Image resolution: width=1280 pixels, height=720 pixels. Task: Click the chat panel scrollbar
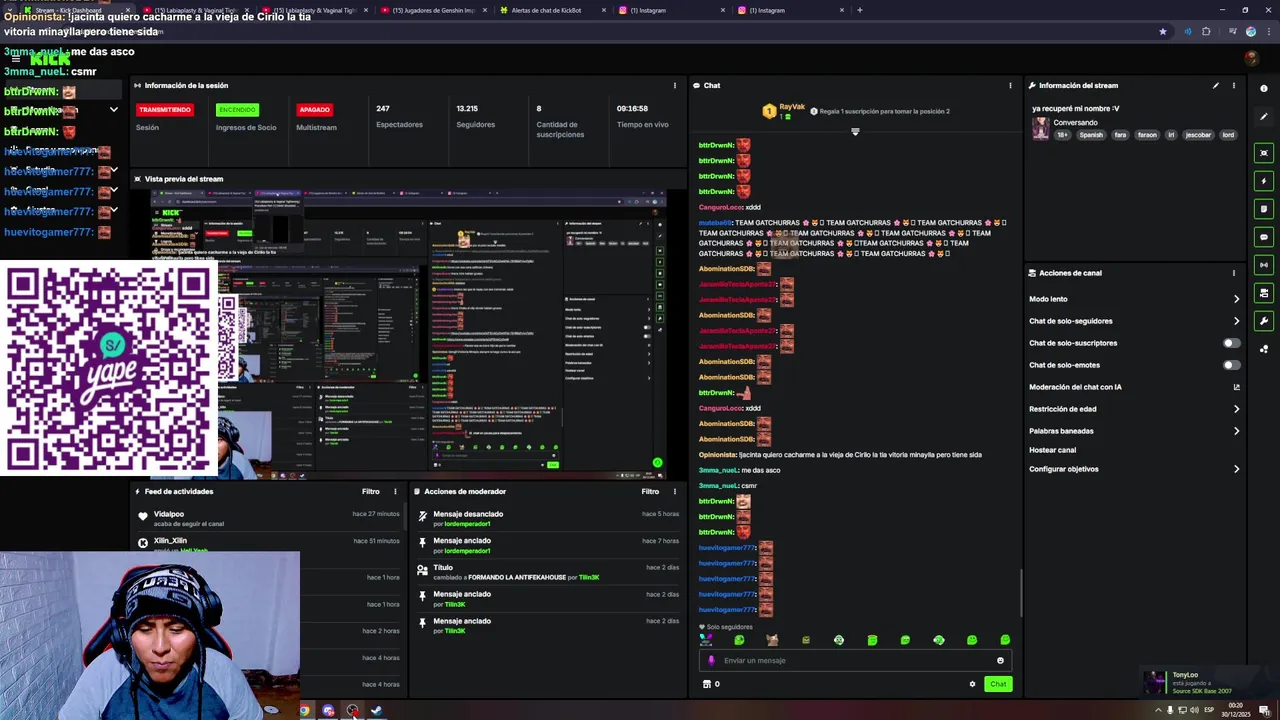click(1020, 592)
